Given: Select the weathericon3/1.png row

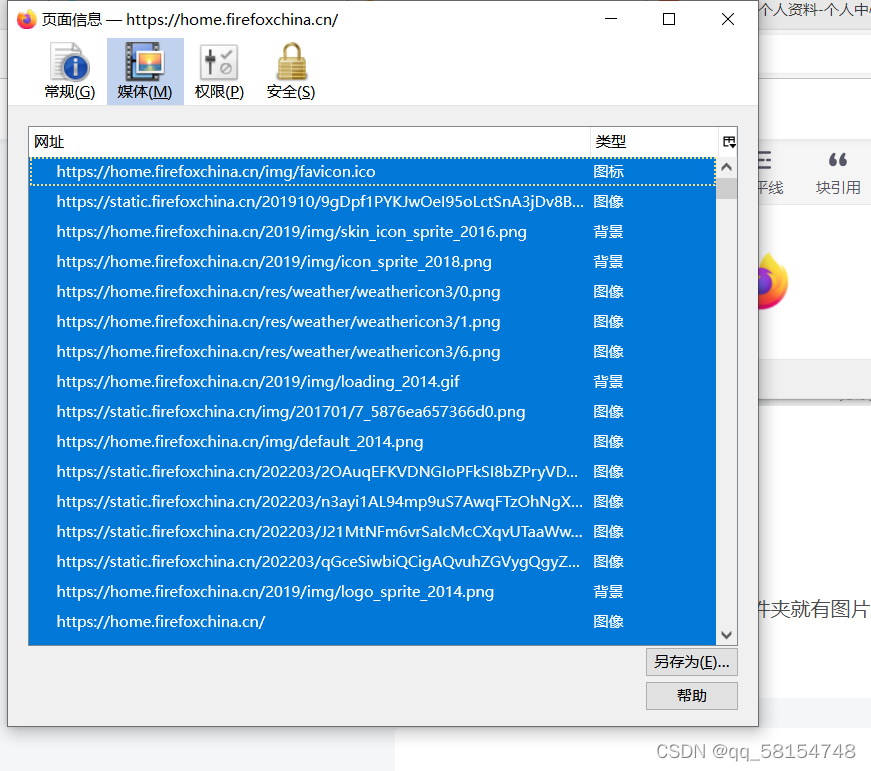Looking at the screenshot, I should pyautogui.click(x=372, y=322).
